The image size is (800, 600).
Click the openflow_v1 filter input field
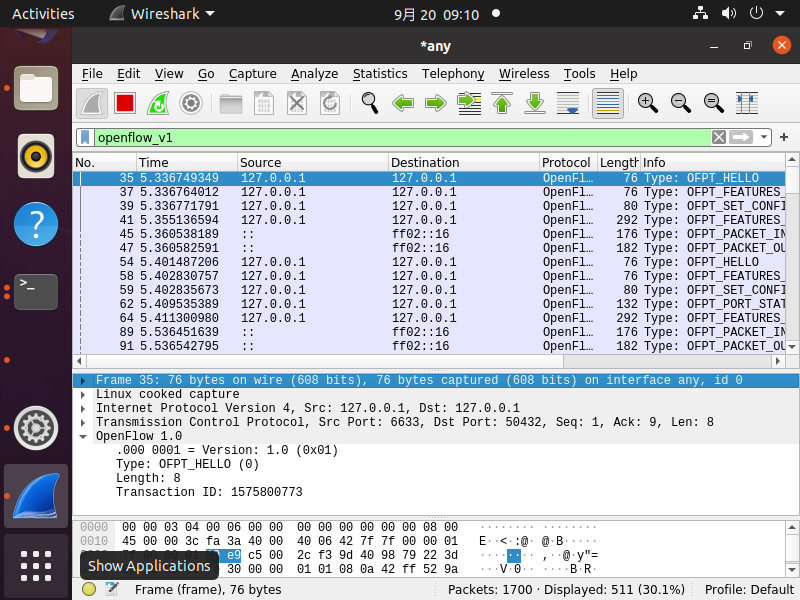(x=402, y=137)
